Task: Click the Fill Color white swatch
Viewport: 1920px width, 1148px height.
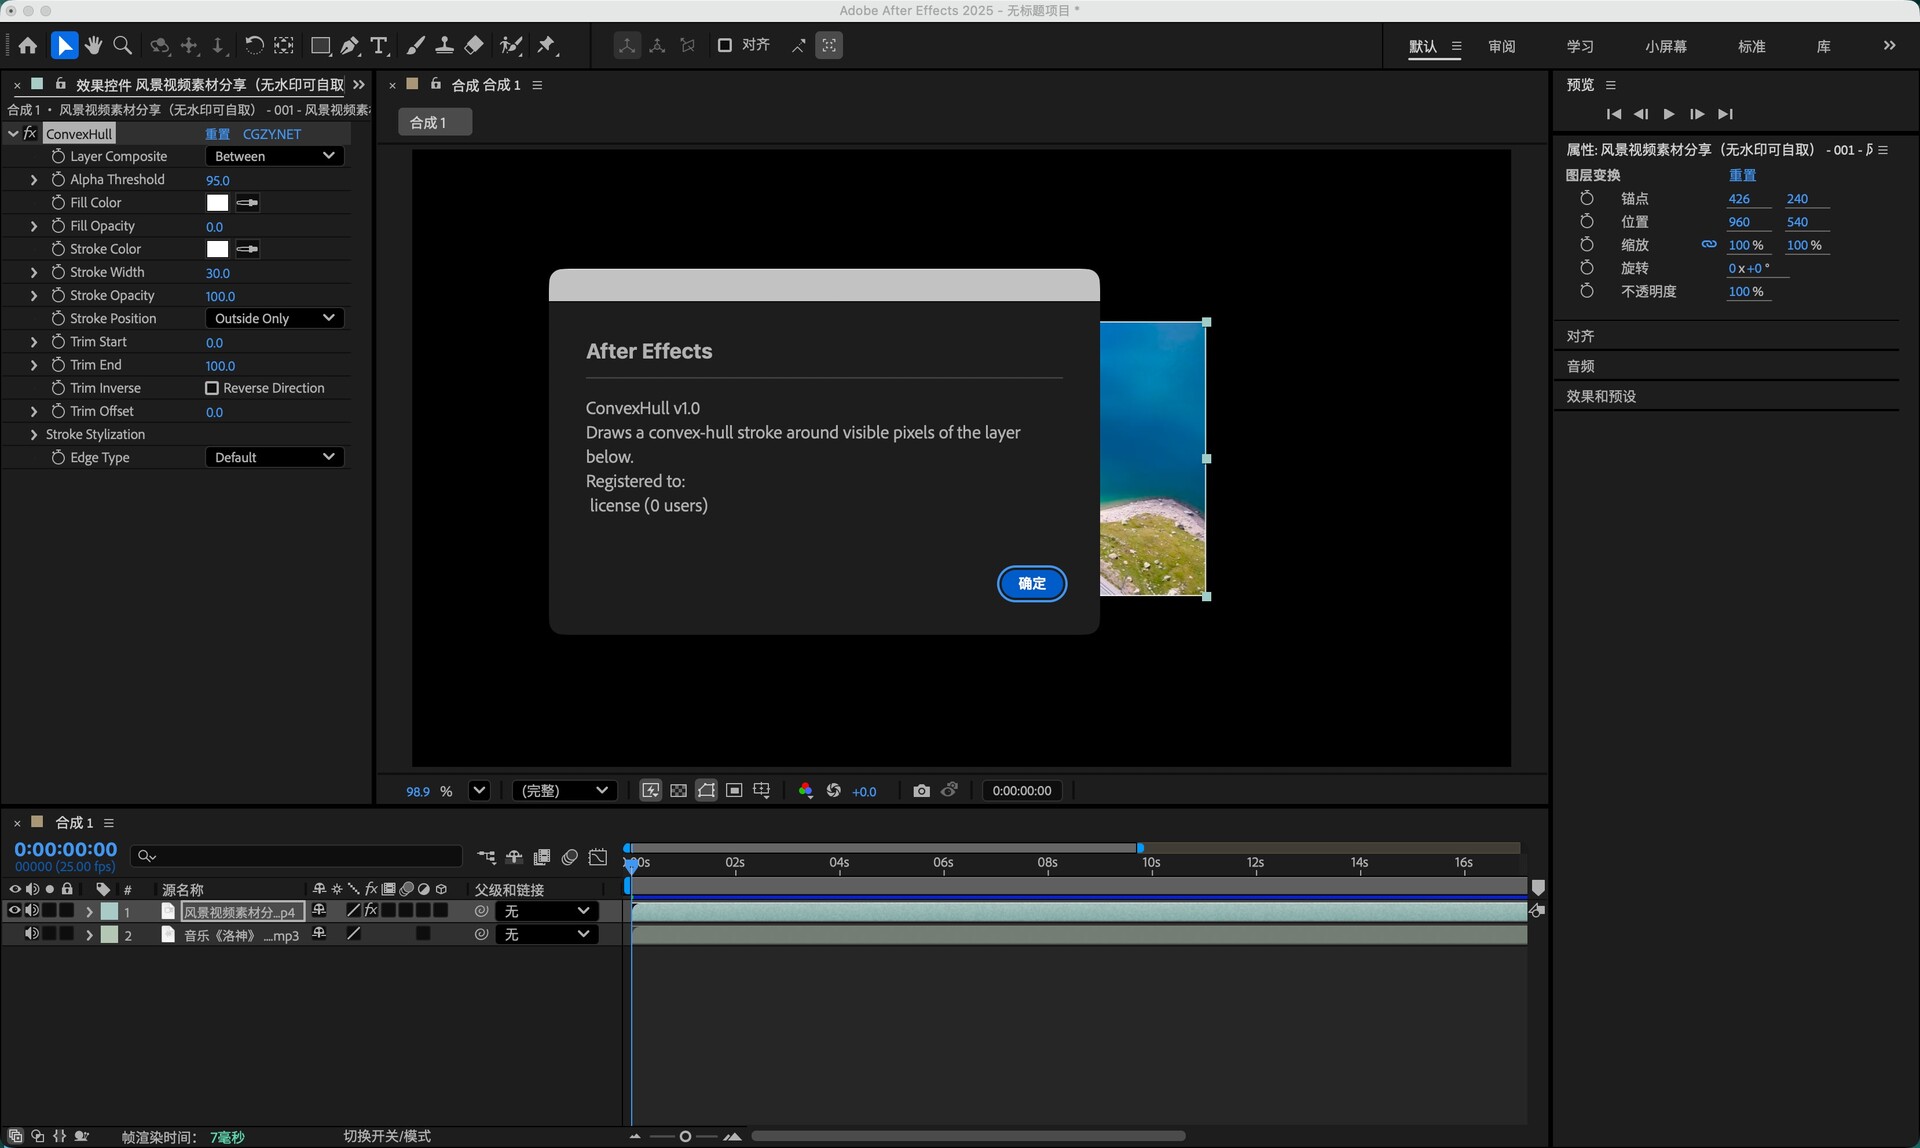Action: (217, 203)
